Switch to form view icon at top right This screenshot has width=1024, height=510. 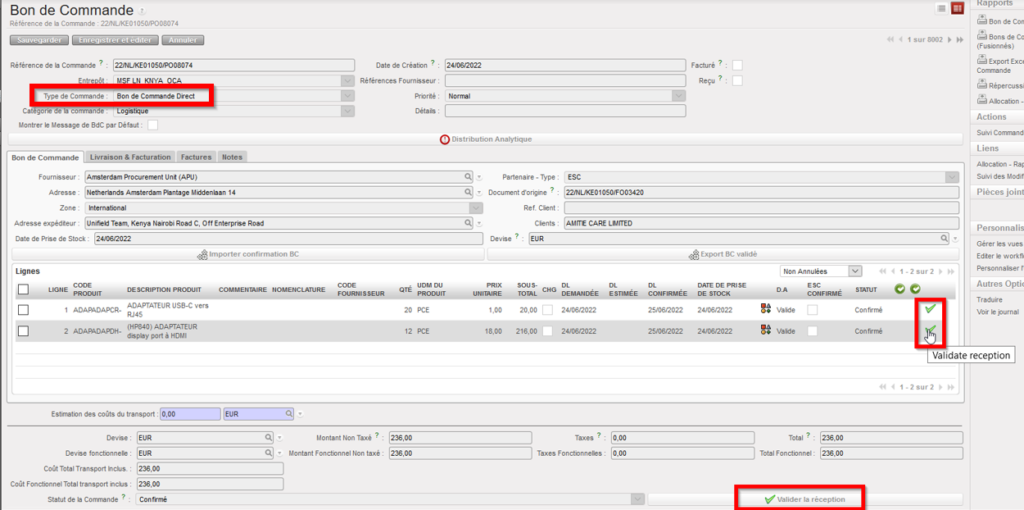[957, 8]
